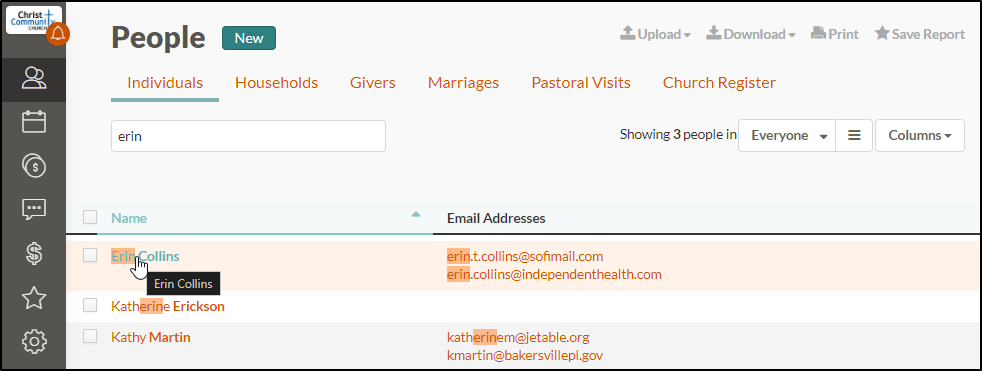Open Kathy Martin's profile link
982x371 pixels.
[151, 337]
